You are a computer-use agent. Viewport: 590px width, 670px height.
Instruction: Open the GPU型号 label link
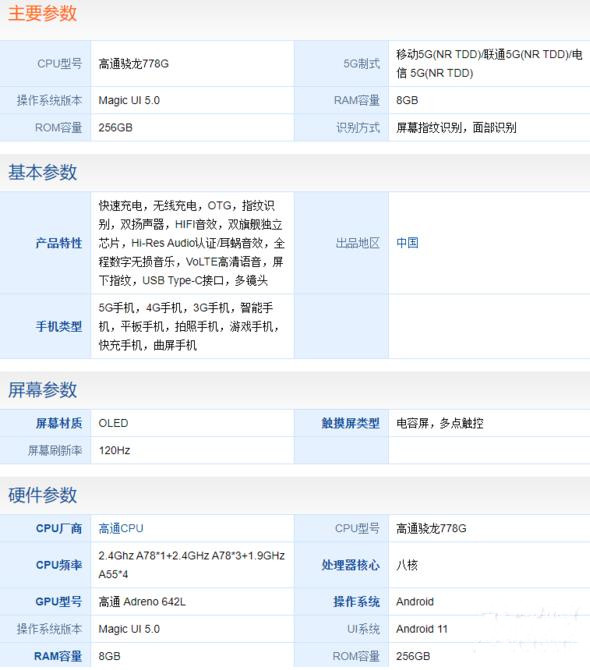[x=59, y=602]
